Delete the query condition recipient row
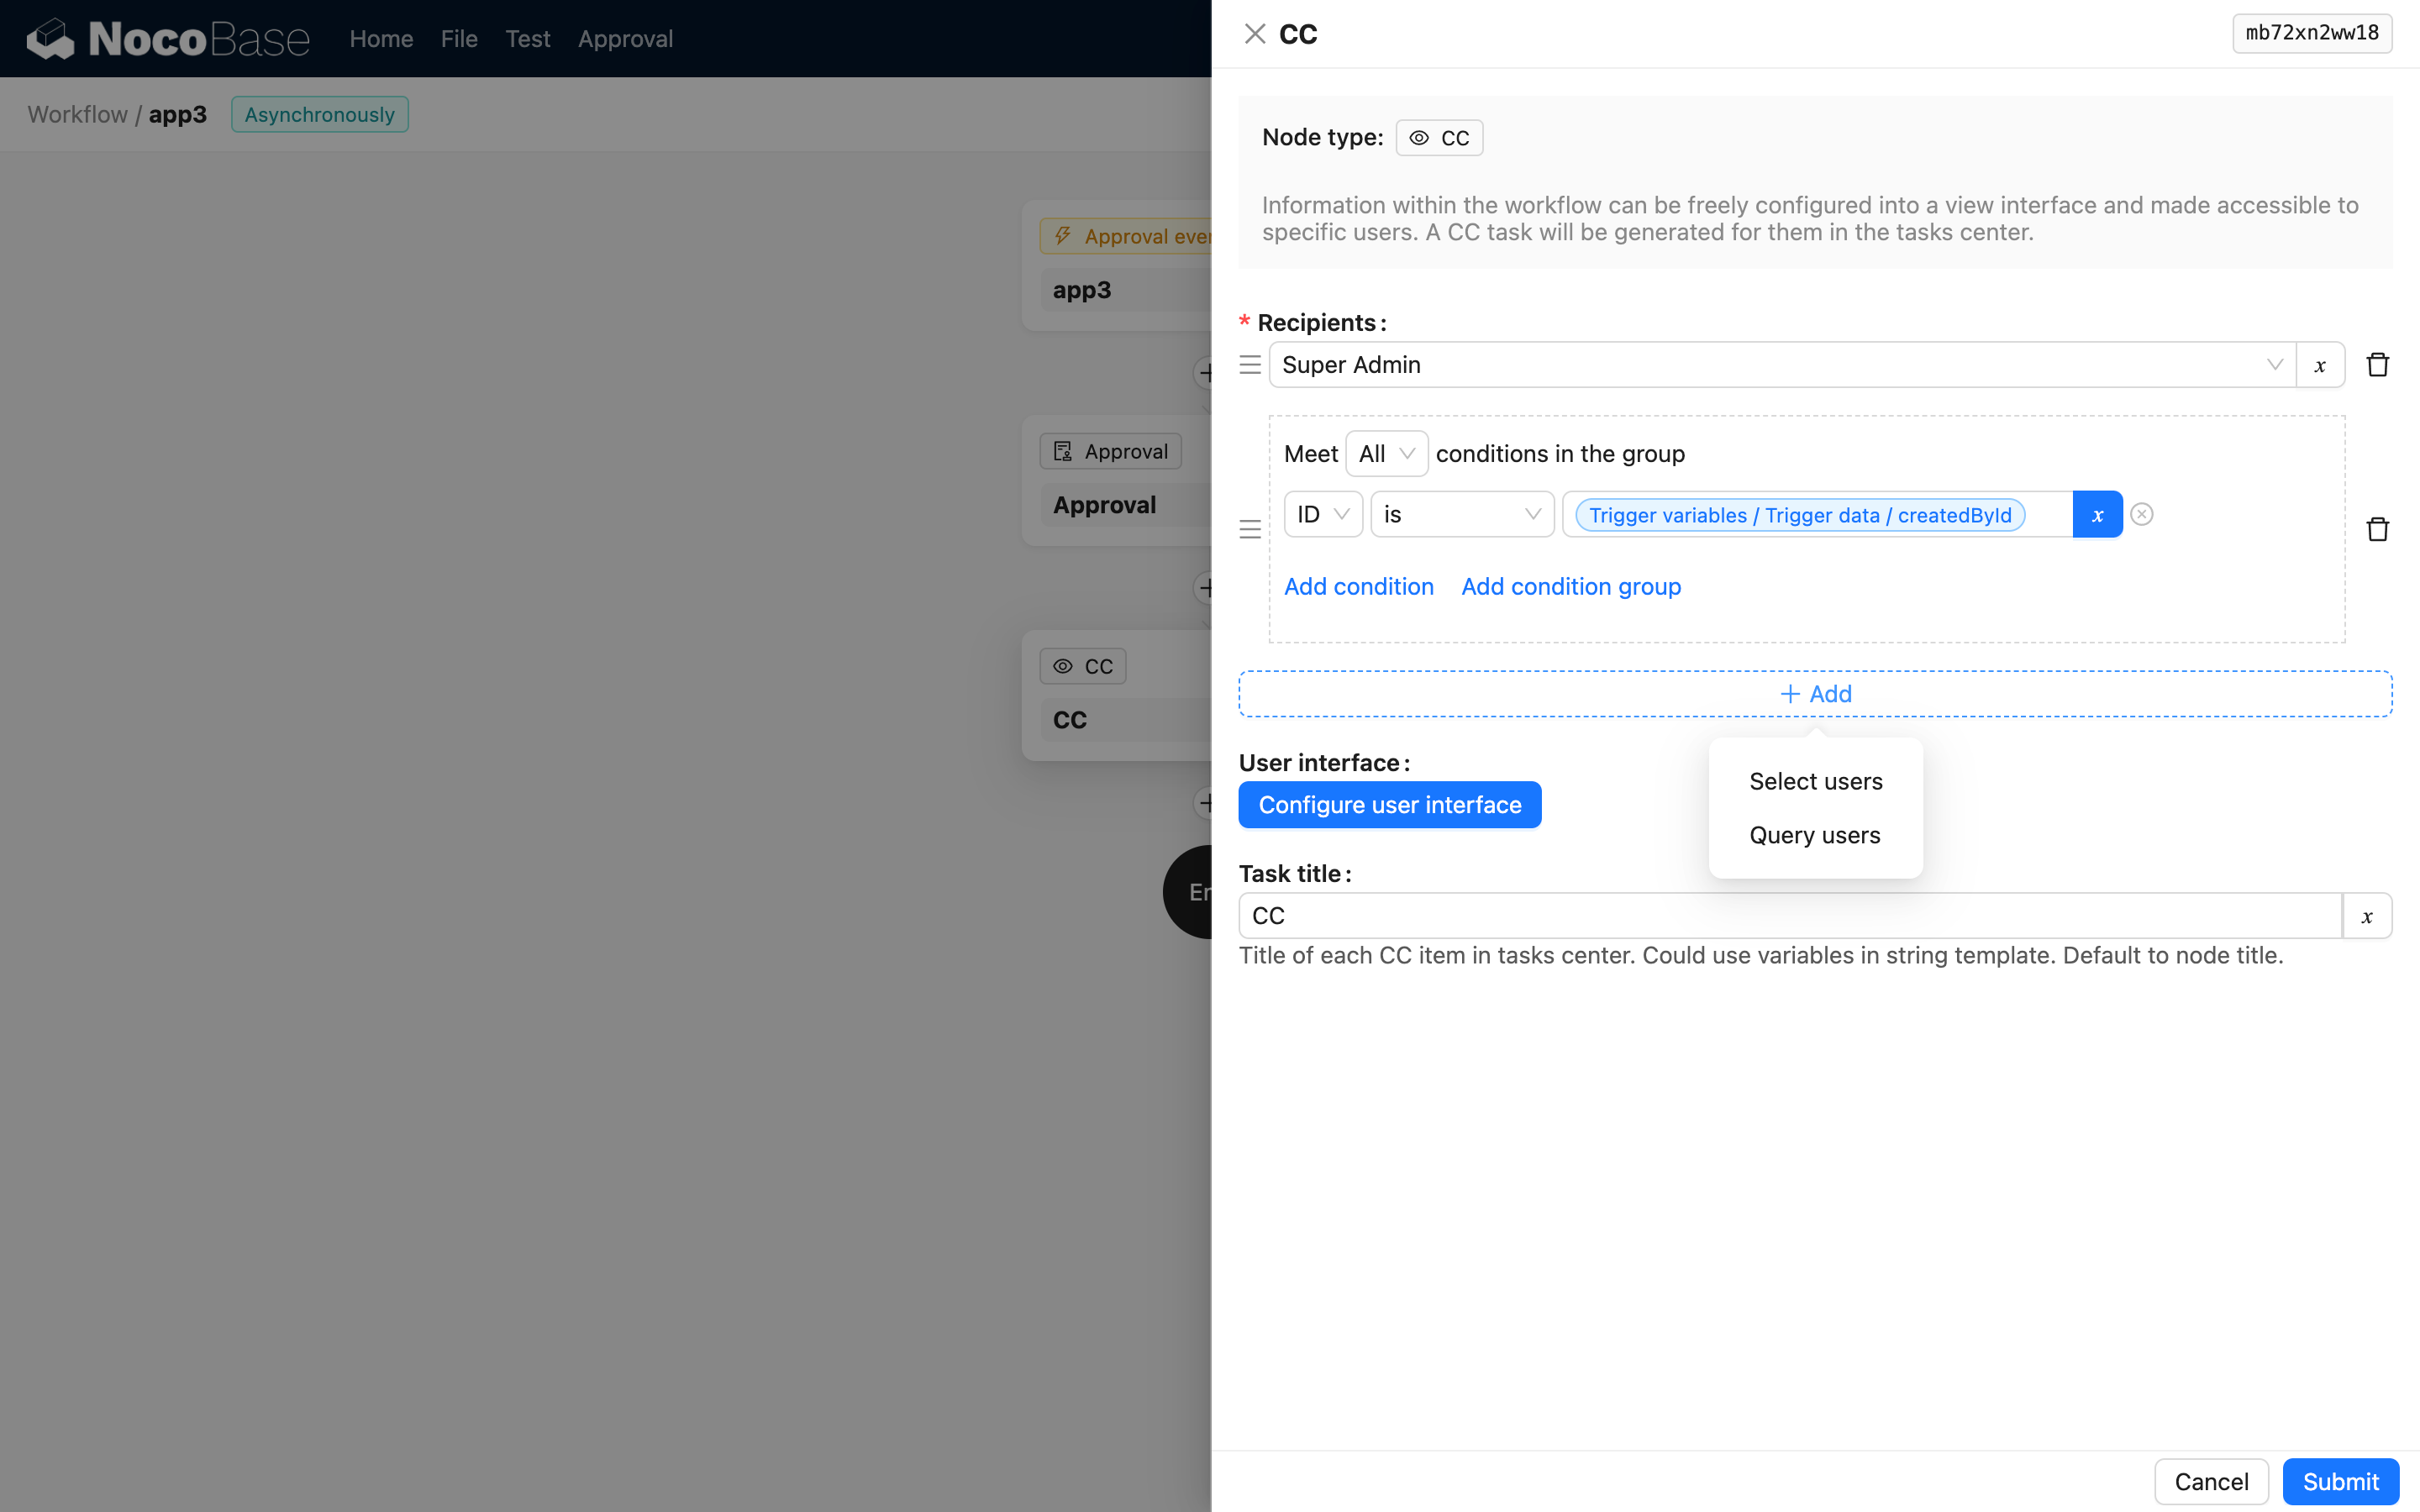This screenshot has width=2420, height=1512. (x=2377, y=529)
